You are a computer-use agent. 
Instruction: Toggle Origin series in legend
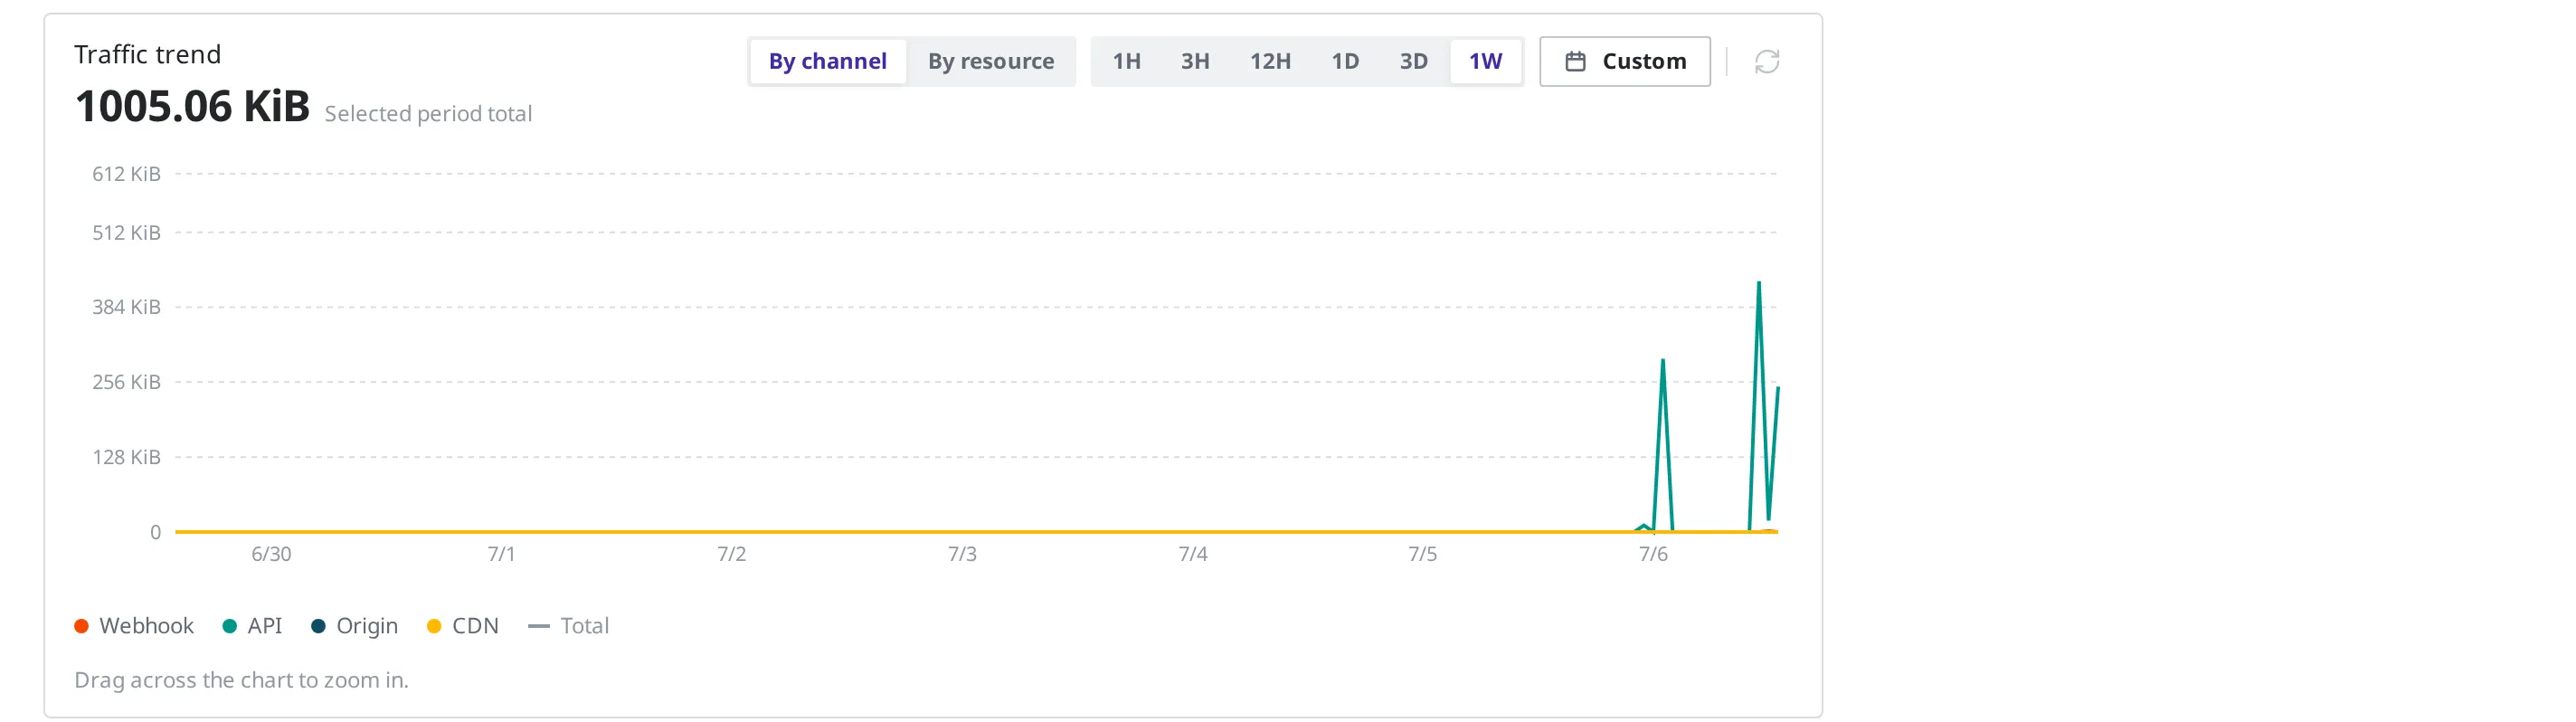[355, 626]
